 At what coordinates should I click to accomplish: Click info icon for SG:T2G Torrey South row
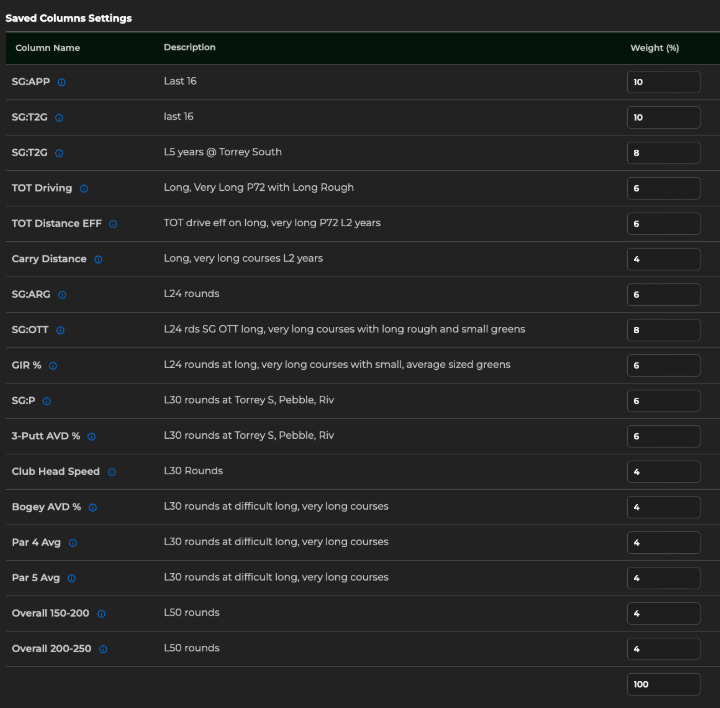(59, 153)
